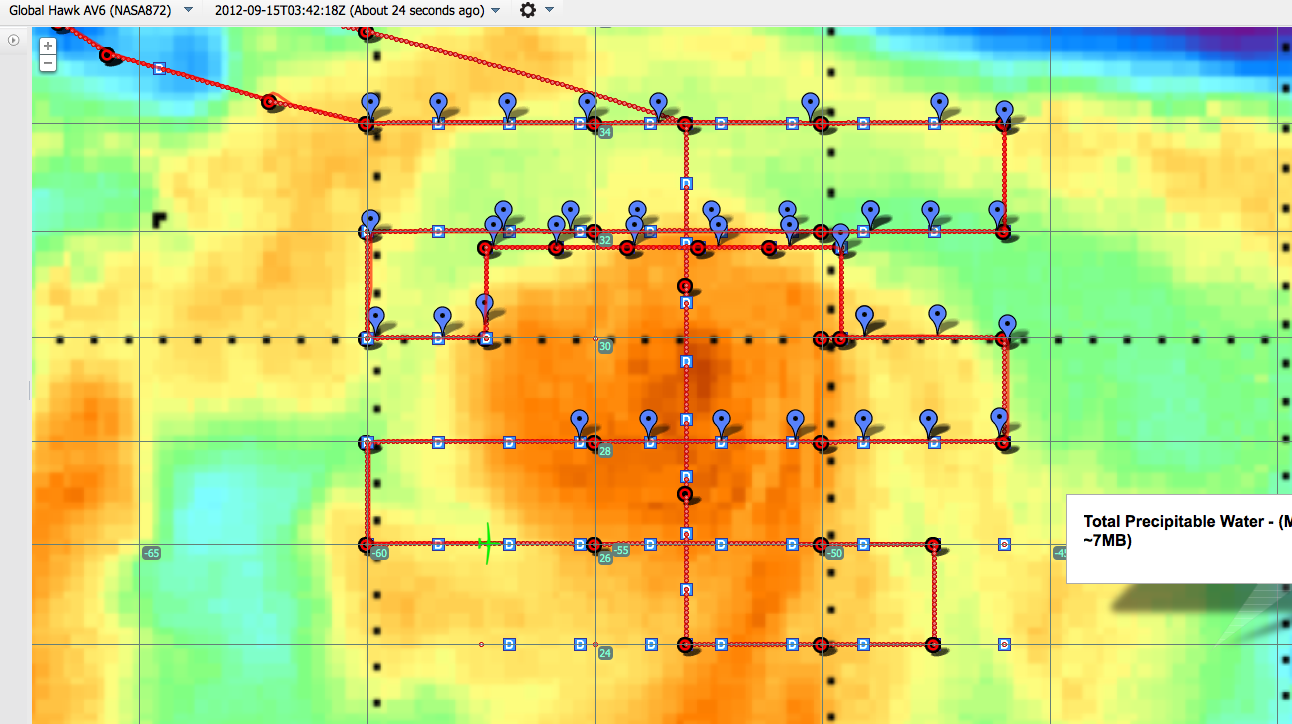Image resolution: width=1292 pixels, height=724 pixels.
Task: Click the red waypoint circle near latitude 28 on the vertical track
Action: (685, 494)
